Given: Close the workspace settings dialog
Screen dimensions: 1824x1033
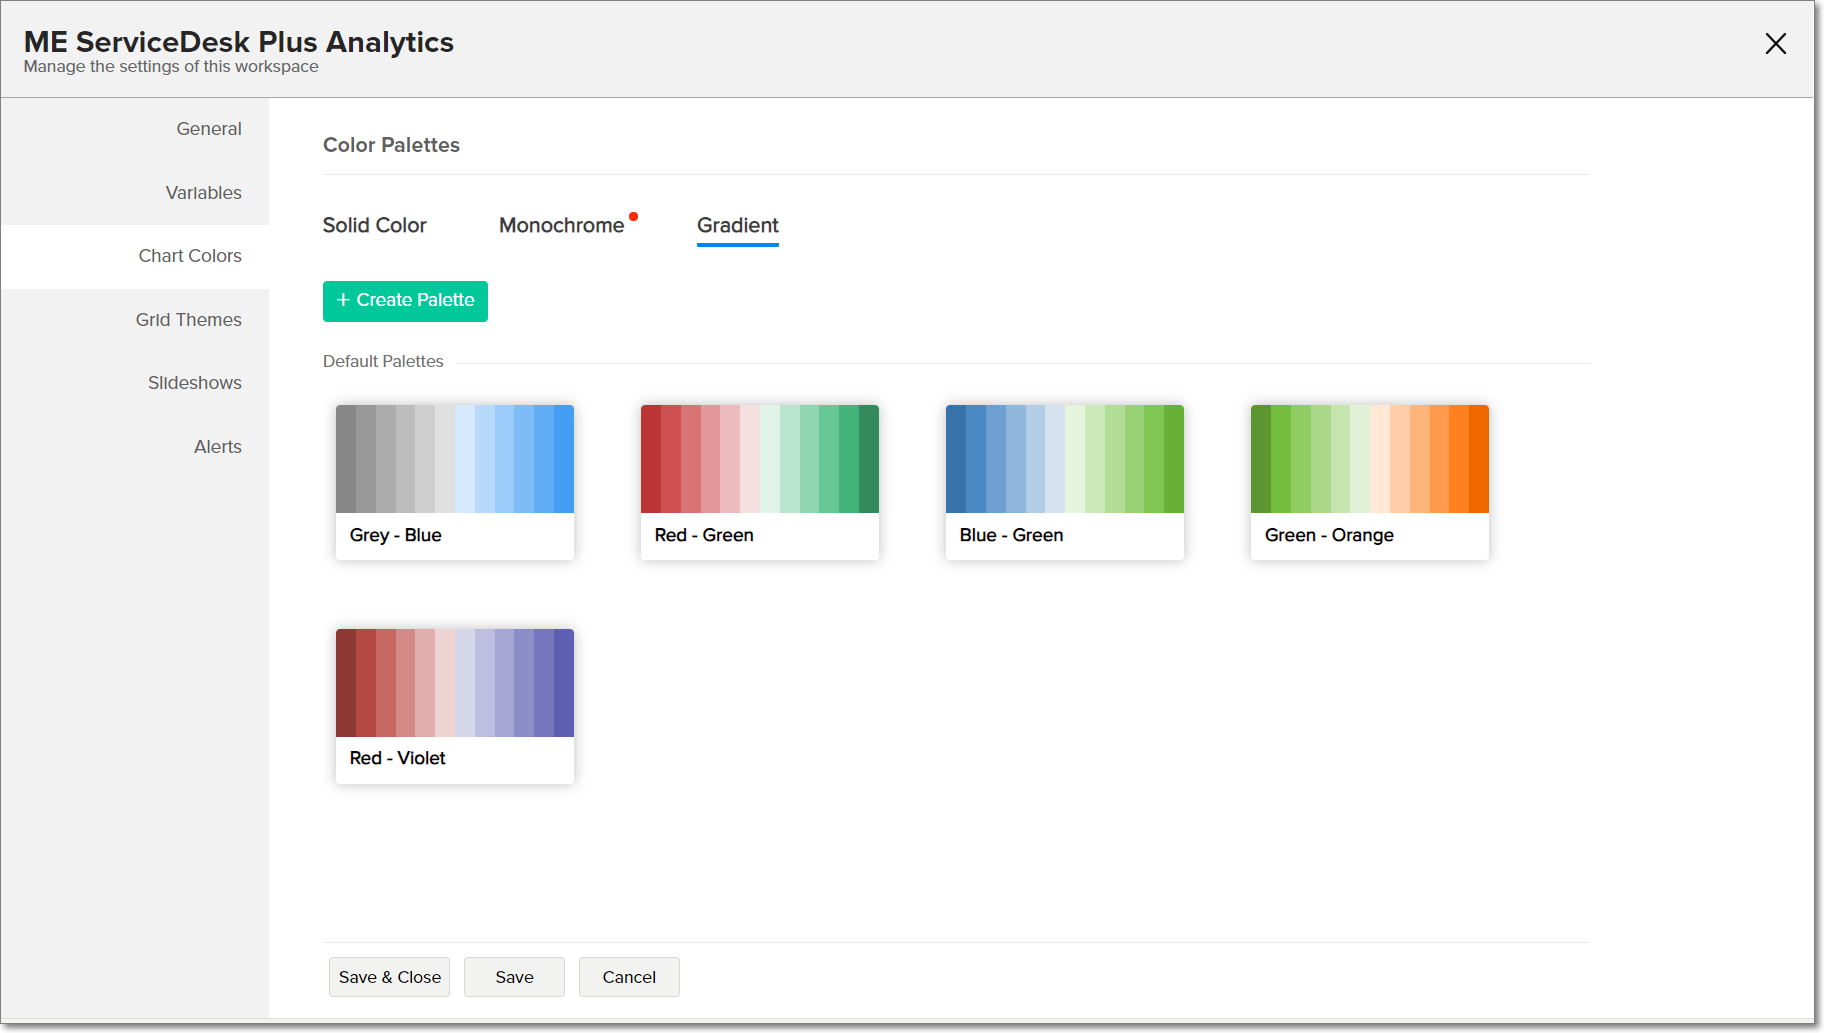Looking at the screenshot, I should click(x=1775, y=44).
